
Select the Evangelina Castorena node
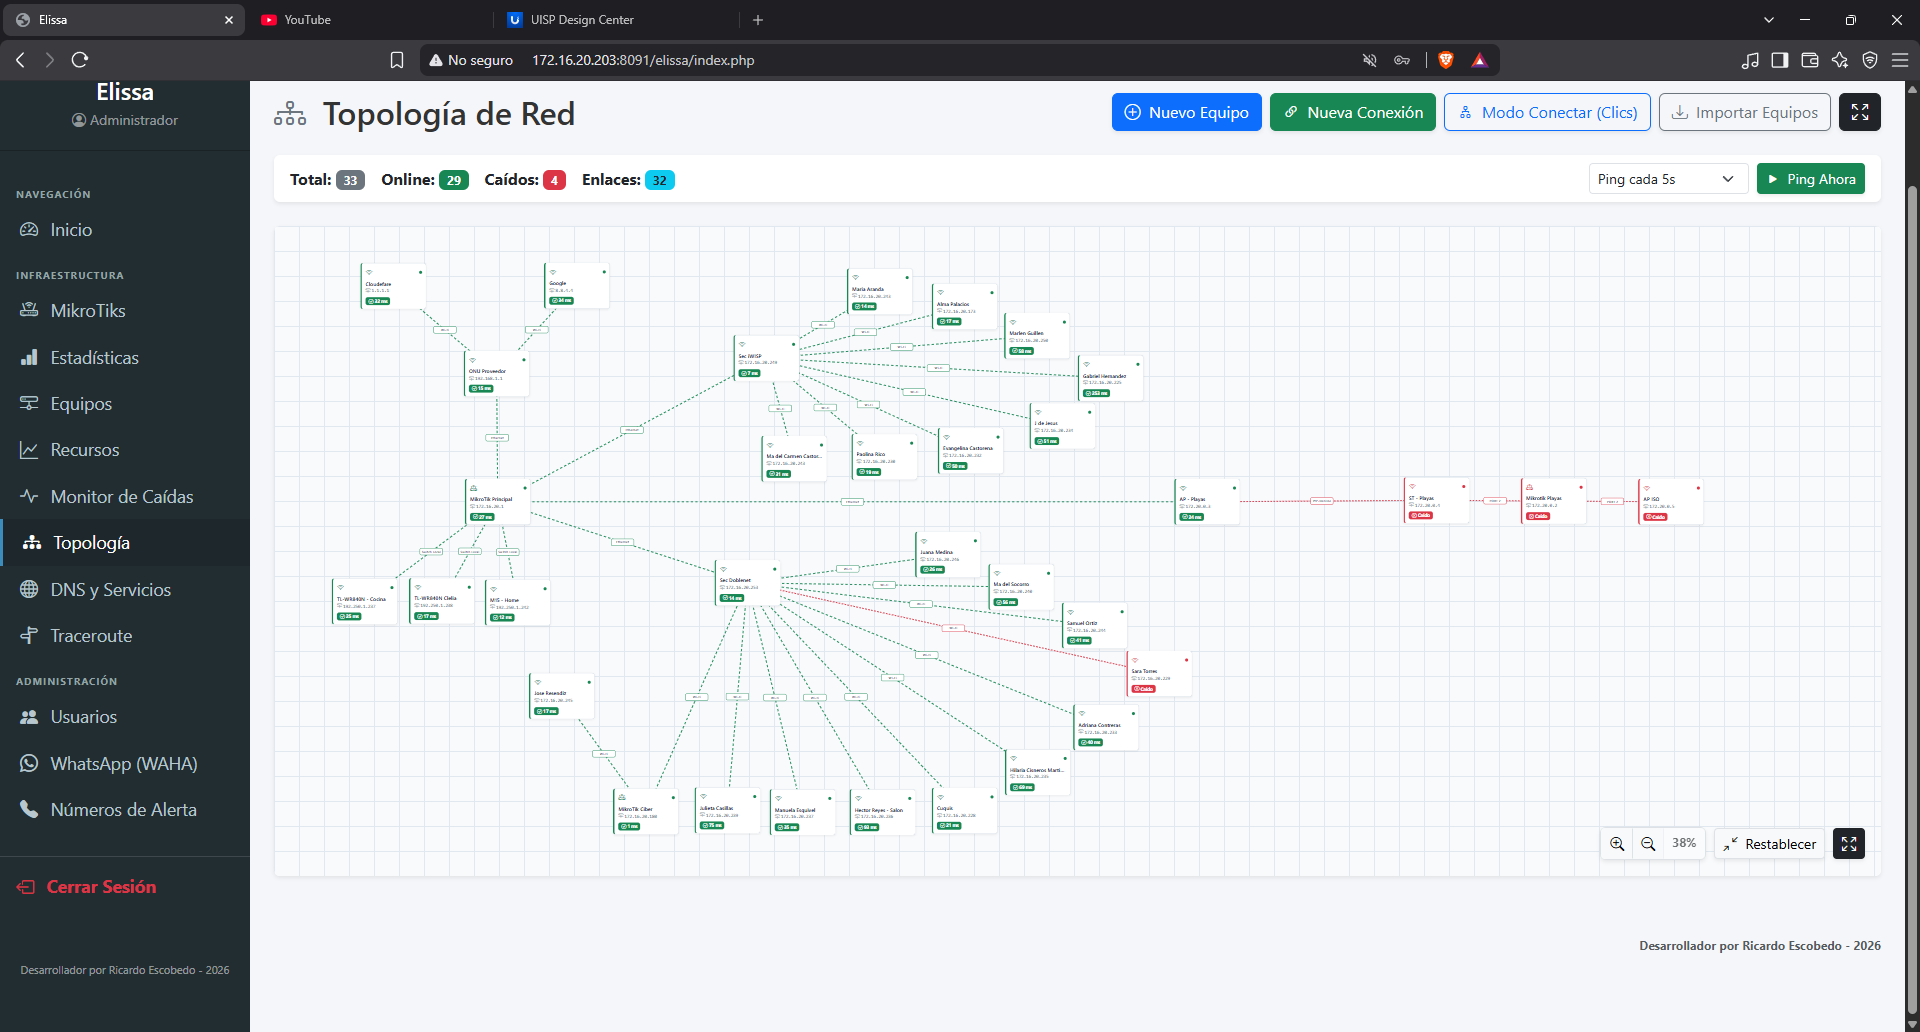click(x=971, y=451)
